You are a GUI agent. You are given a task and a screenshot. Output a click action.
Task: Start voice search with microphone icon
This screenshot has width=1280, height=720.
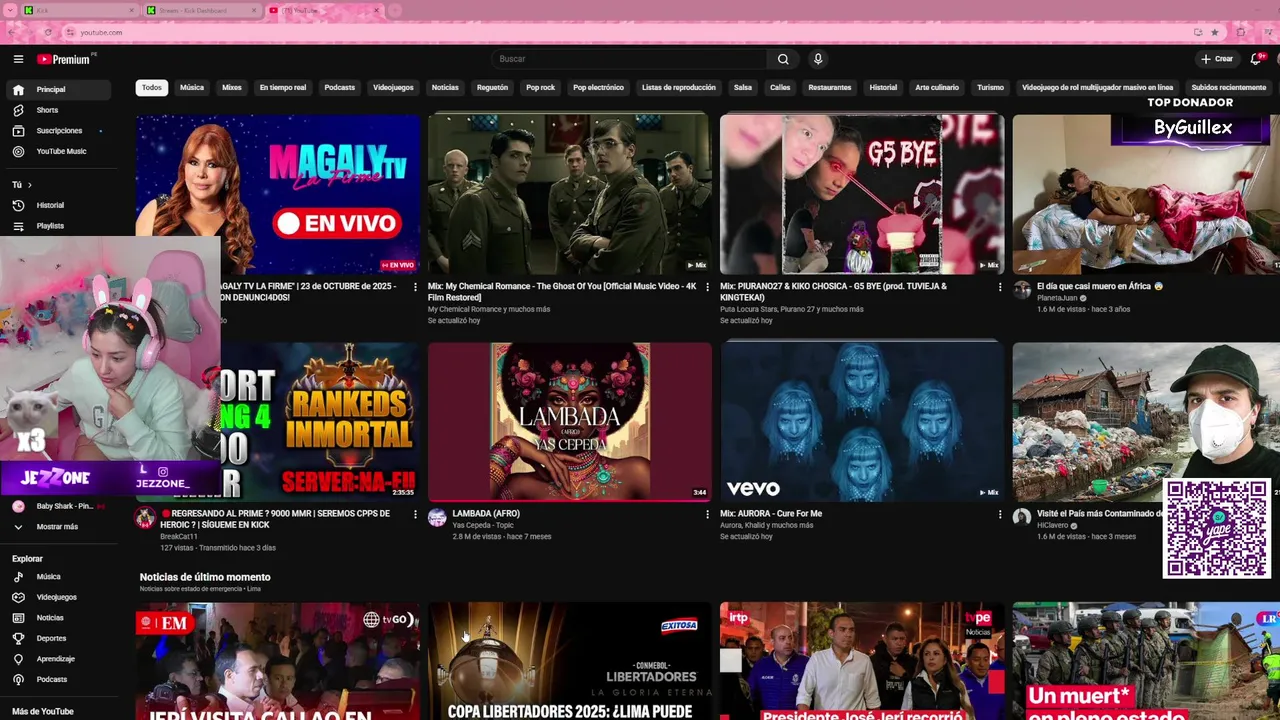pos(818,59)
